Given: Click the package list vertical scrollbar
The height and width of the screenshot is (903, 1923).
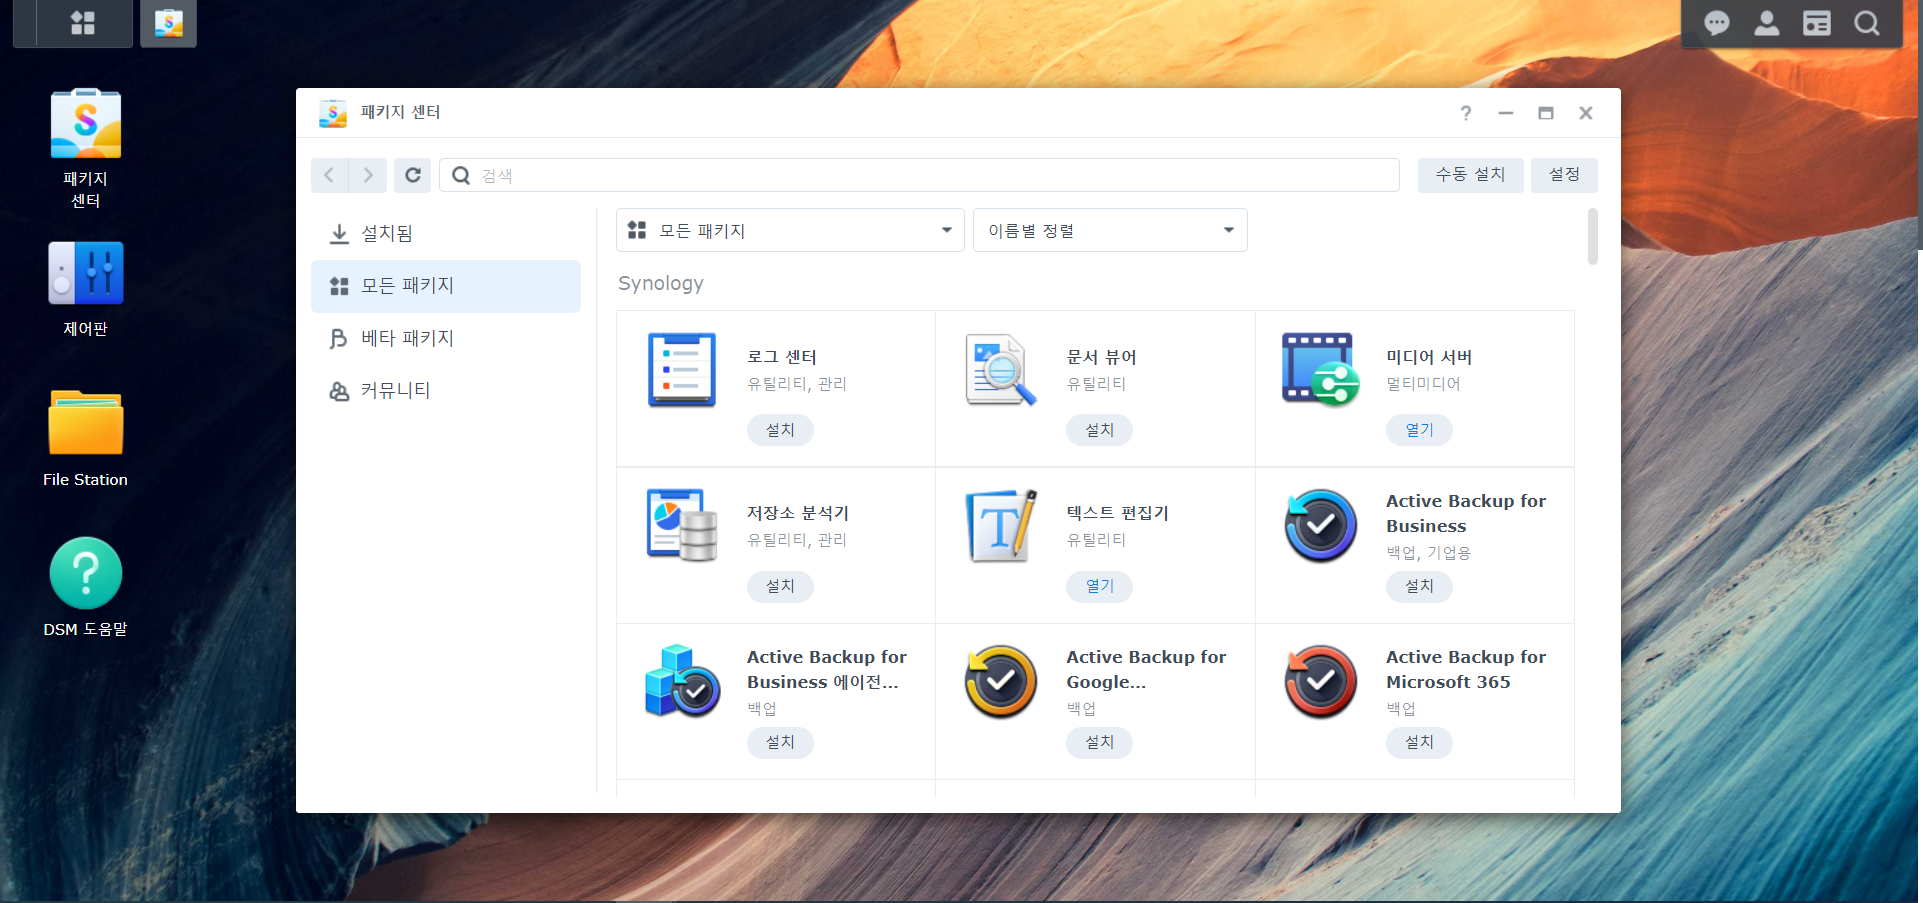Looking at the screenshot, I should coord(1592,237).
